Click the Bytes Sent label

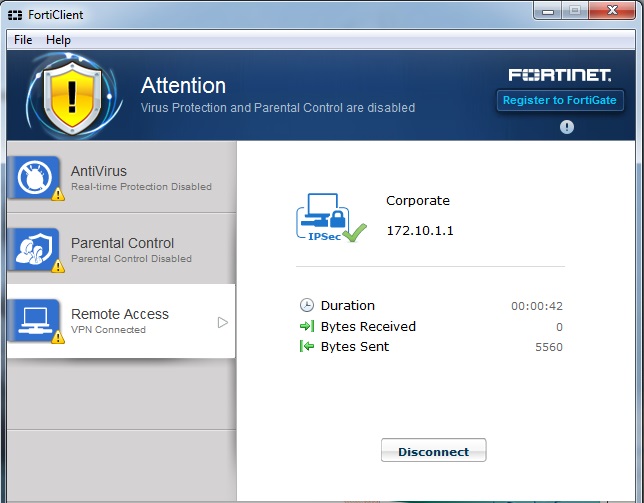pos(354,347)
